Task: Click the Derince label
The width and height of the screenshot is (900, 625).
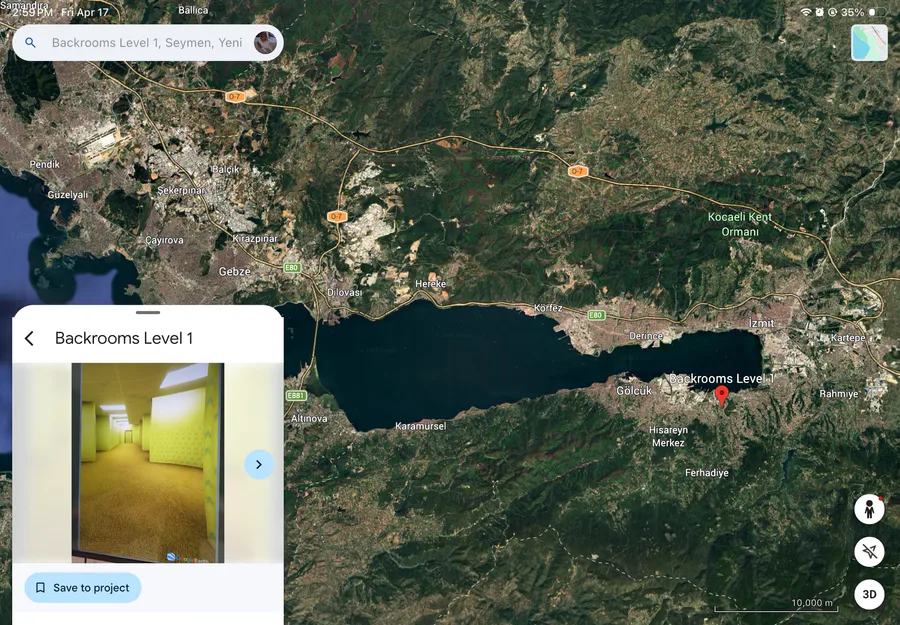Action: 646,336
